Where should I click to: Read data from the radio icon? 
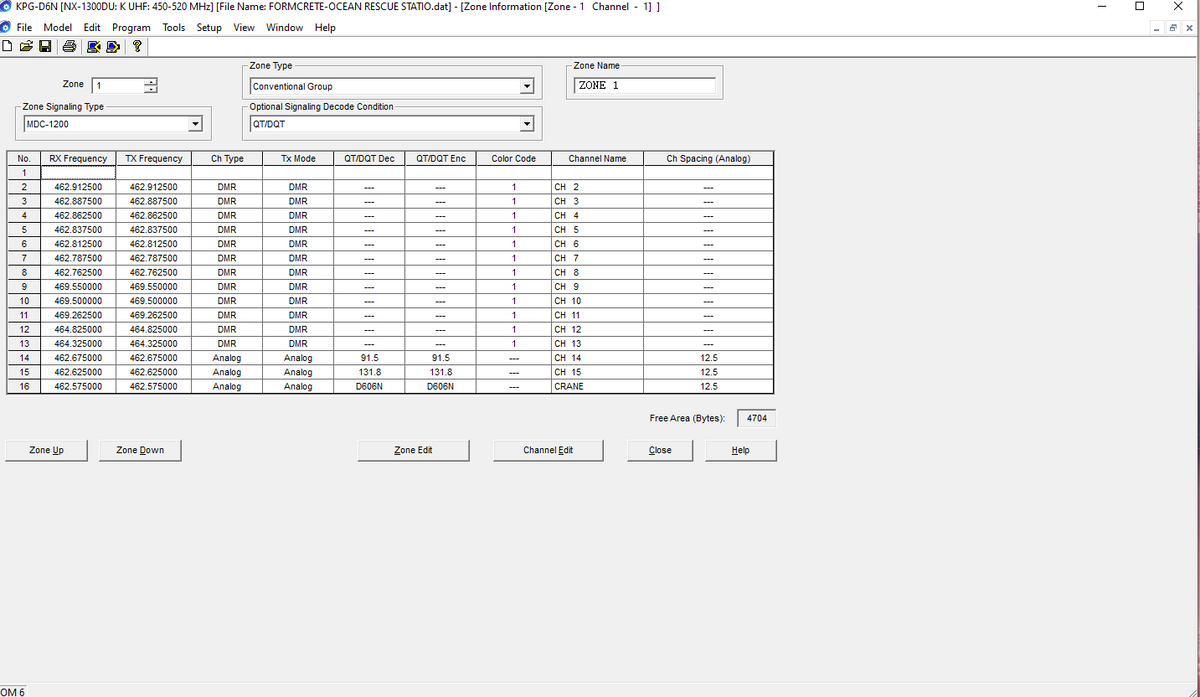(x=95, y=46)
